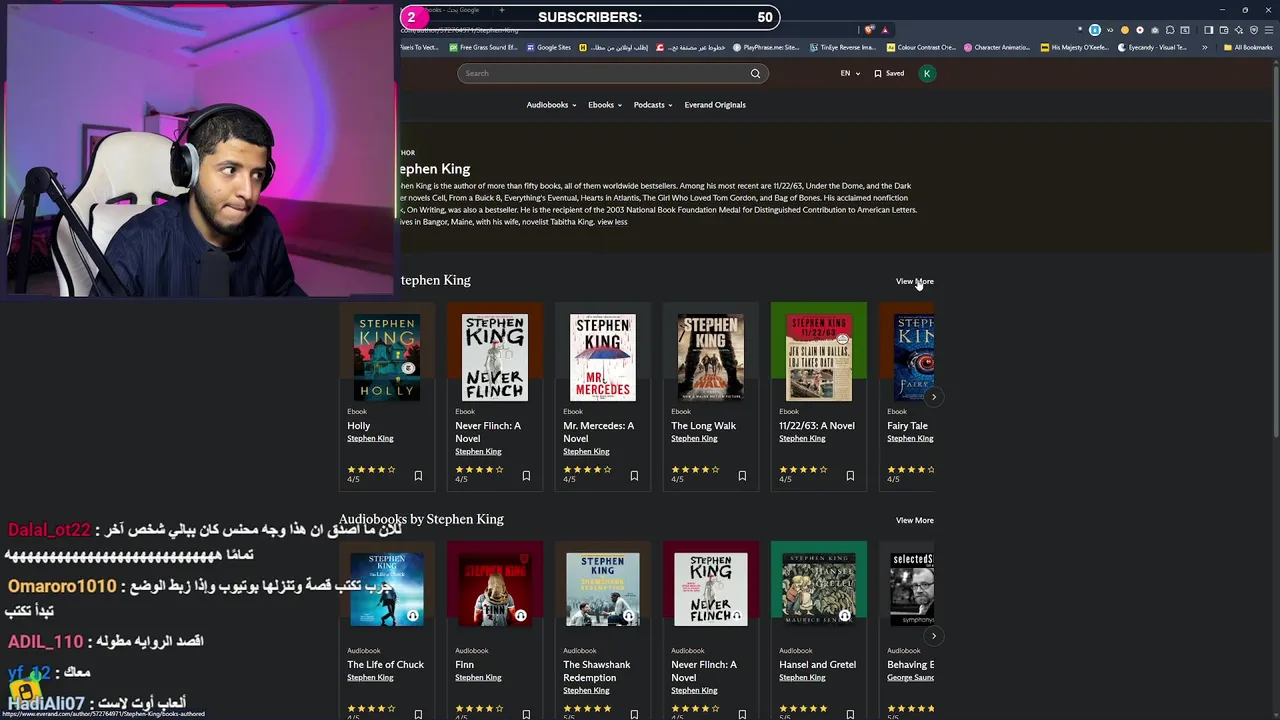The image size is (1280, 720).
Task: Open the Holly title link
Action: click(358, 426)
